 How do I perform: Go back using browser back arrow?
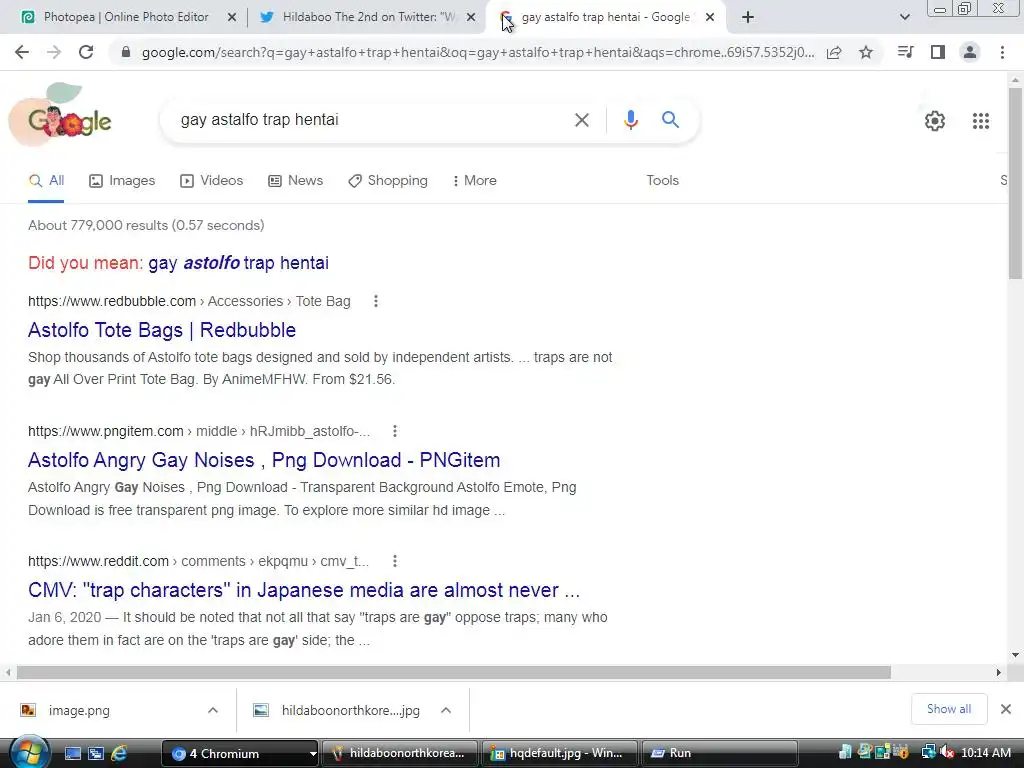22,52
